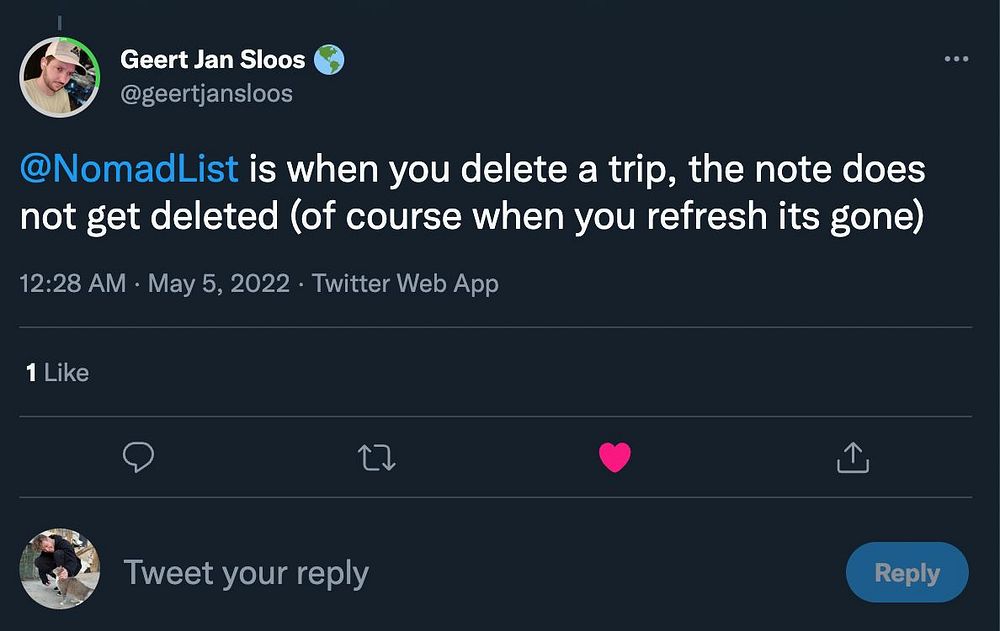Viewport: 1000px width, 631px height.
Task: Click the 12:28 AM timestamp
Action: [72, 284]
